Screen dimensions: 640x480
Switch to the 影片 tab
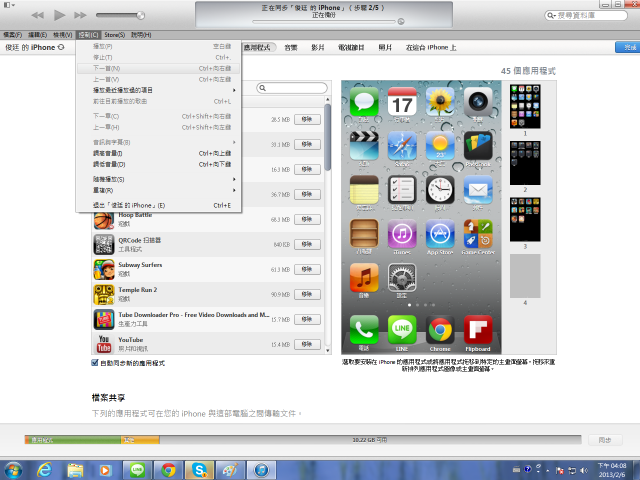(x=318, y=48)
